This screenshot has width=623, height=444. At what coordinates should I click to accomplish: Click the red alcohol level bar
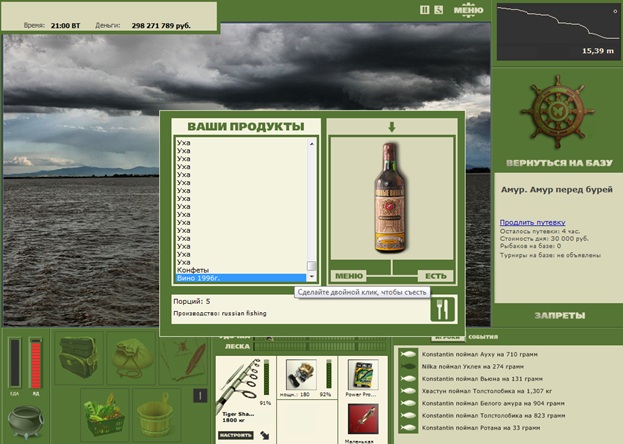coord(36,363)
